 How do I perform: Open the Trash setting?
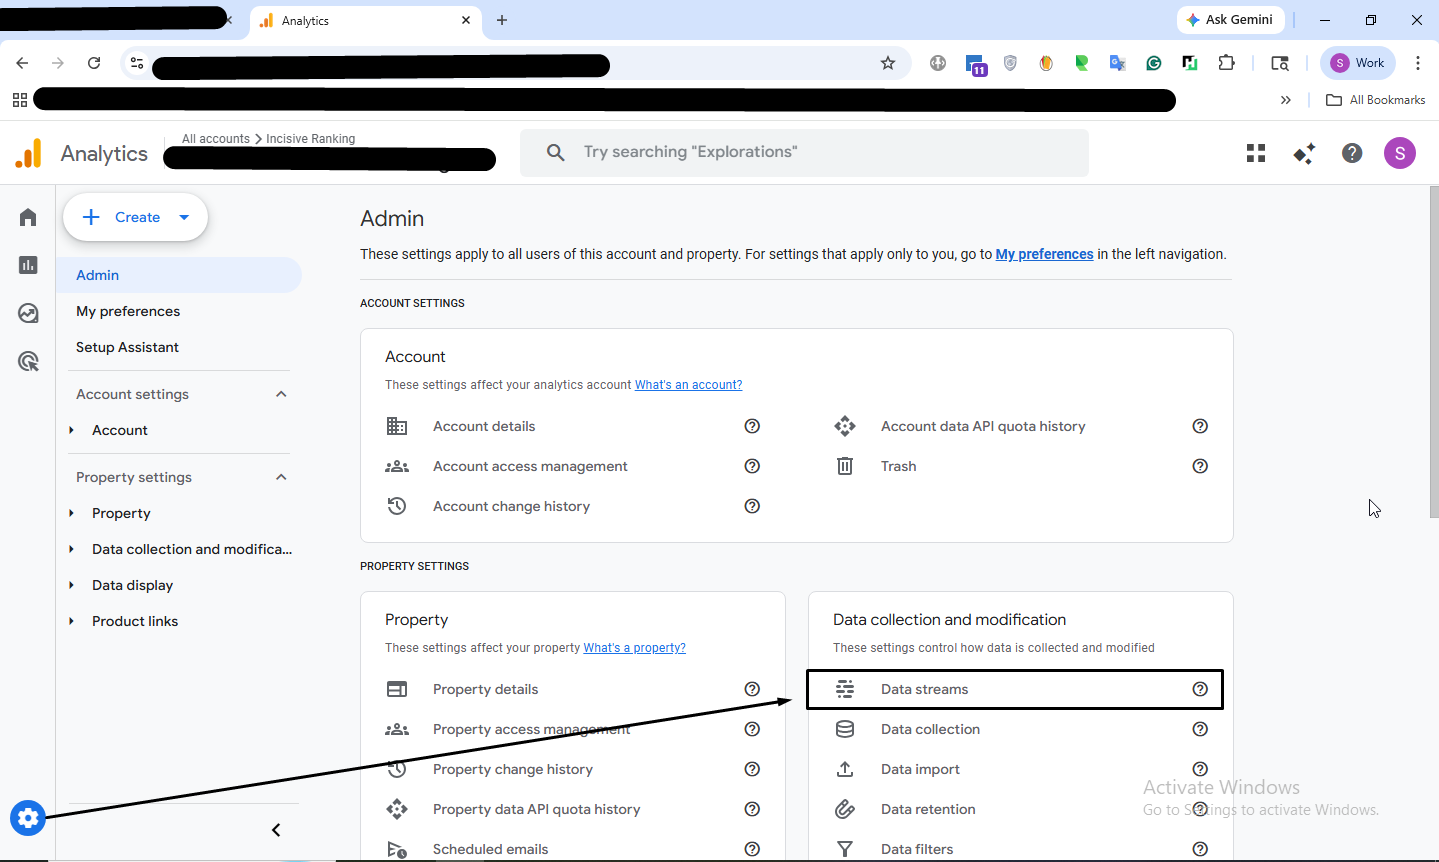898,466
